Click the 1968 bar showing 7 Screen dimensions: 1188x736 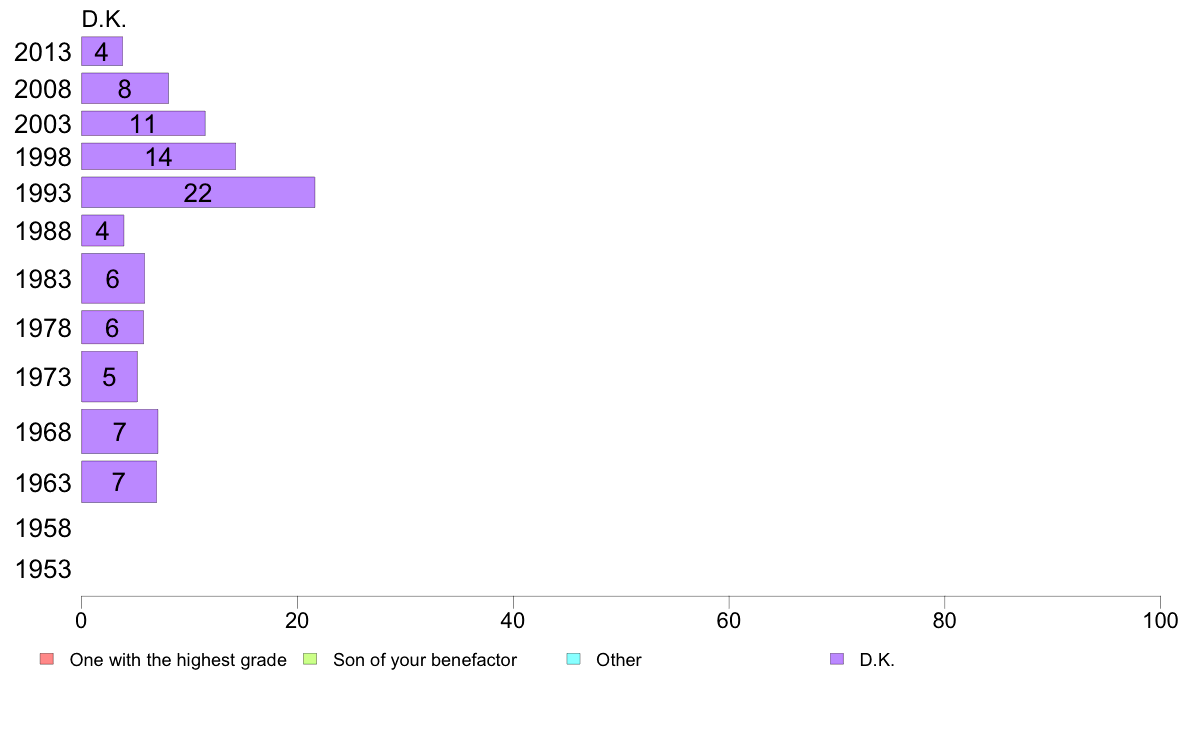click(119, 431)
